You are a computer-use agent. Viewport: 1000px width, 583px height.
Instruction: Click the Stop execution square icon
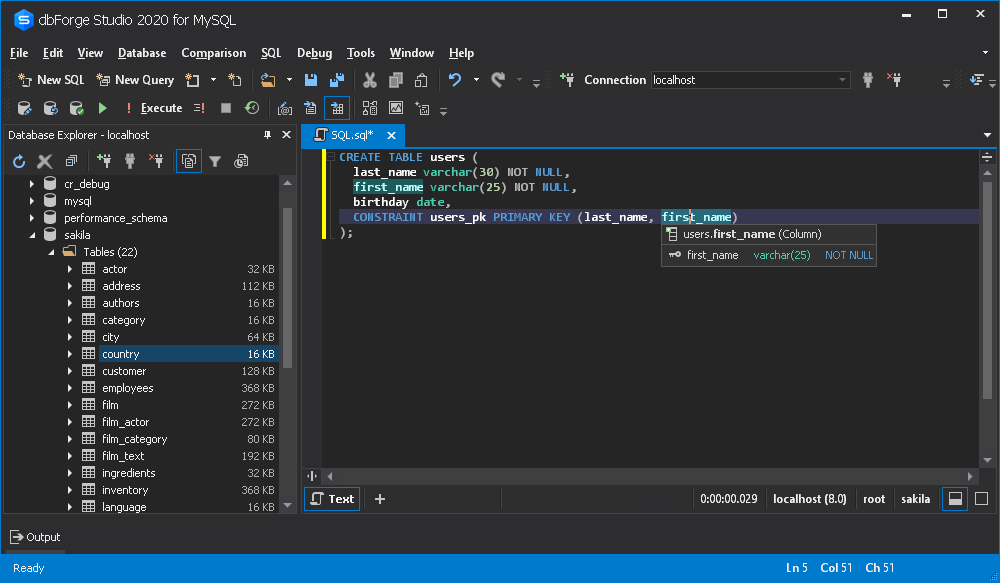[226, 108]
